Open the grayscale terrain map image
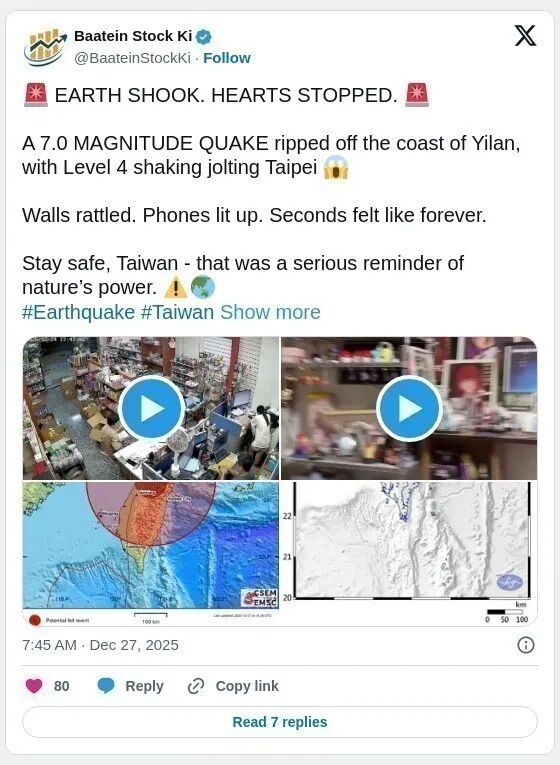Screen dimensions: 560x765 409,554
